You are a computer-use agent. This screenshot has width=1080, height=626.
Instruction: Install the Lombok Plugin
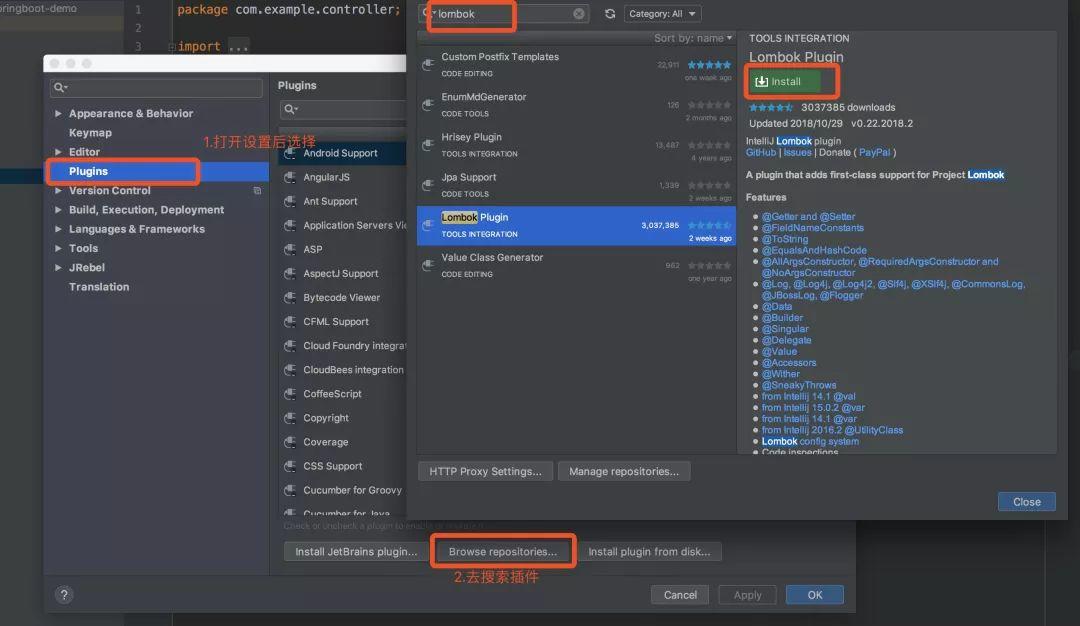(785, 81)
